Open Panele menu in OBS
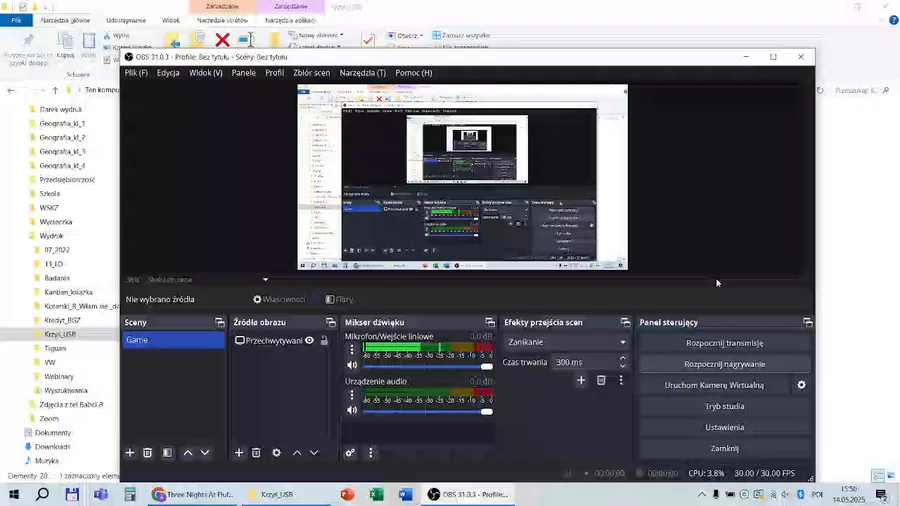This screenshot has width=900, height=506. click(243, 73)
